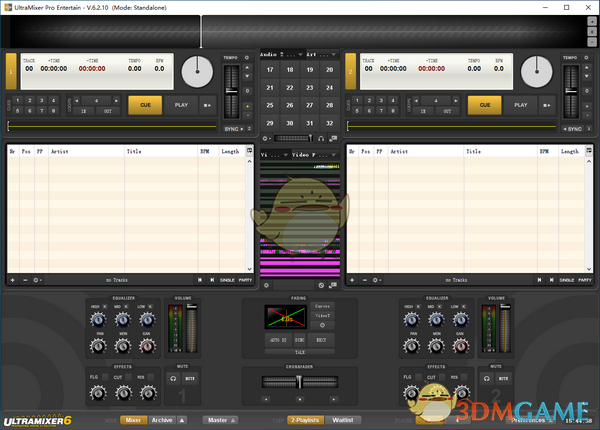Click TALK button in fading panel

tap(300, 352)
